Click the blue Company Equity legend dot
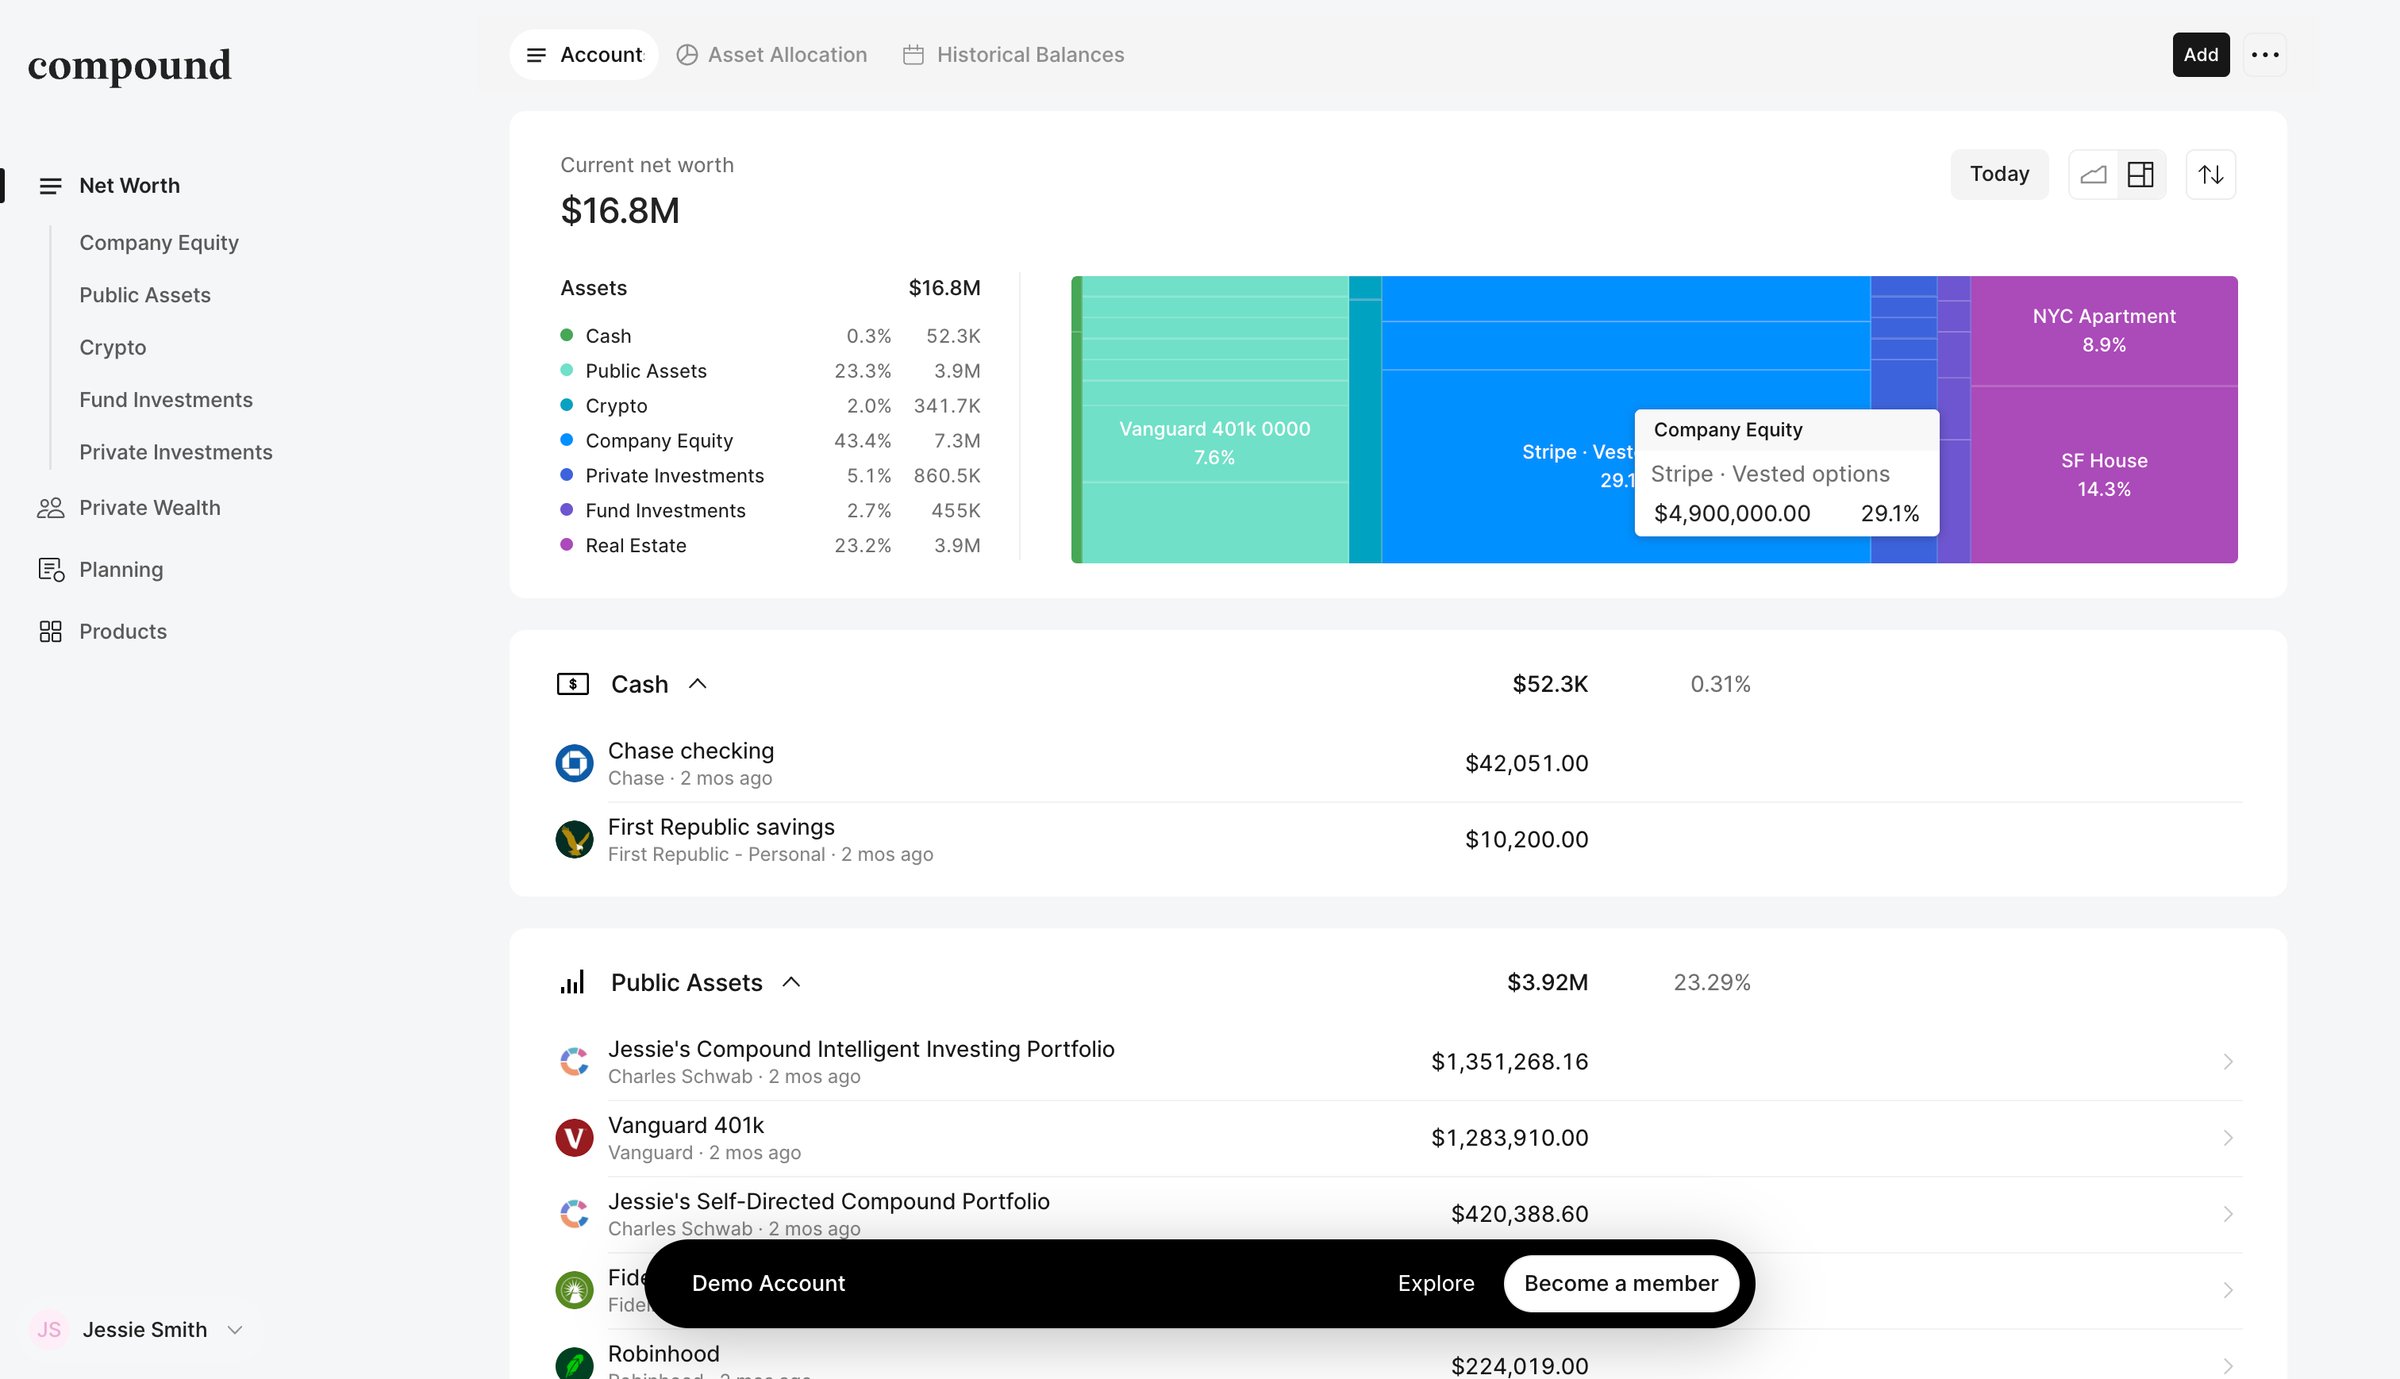Screen dimensions: 2400x1379 tap(567, 440)
